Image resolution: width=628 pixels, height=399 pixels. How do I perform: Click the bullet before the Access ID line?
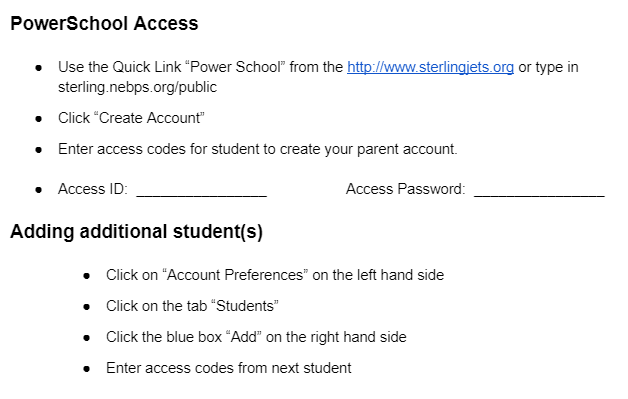[39, 190]
